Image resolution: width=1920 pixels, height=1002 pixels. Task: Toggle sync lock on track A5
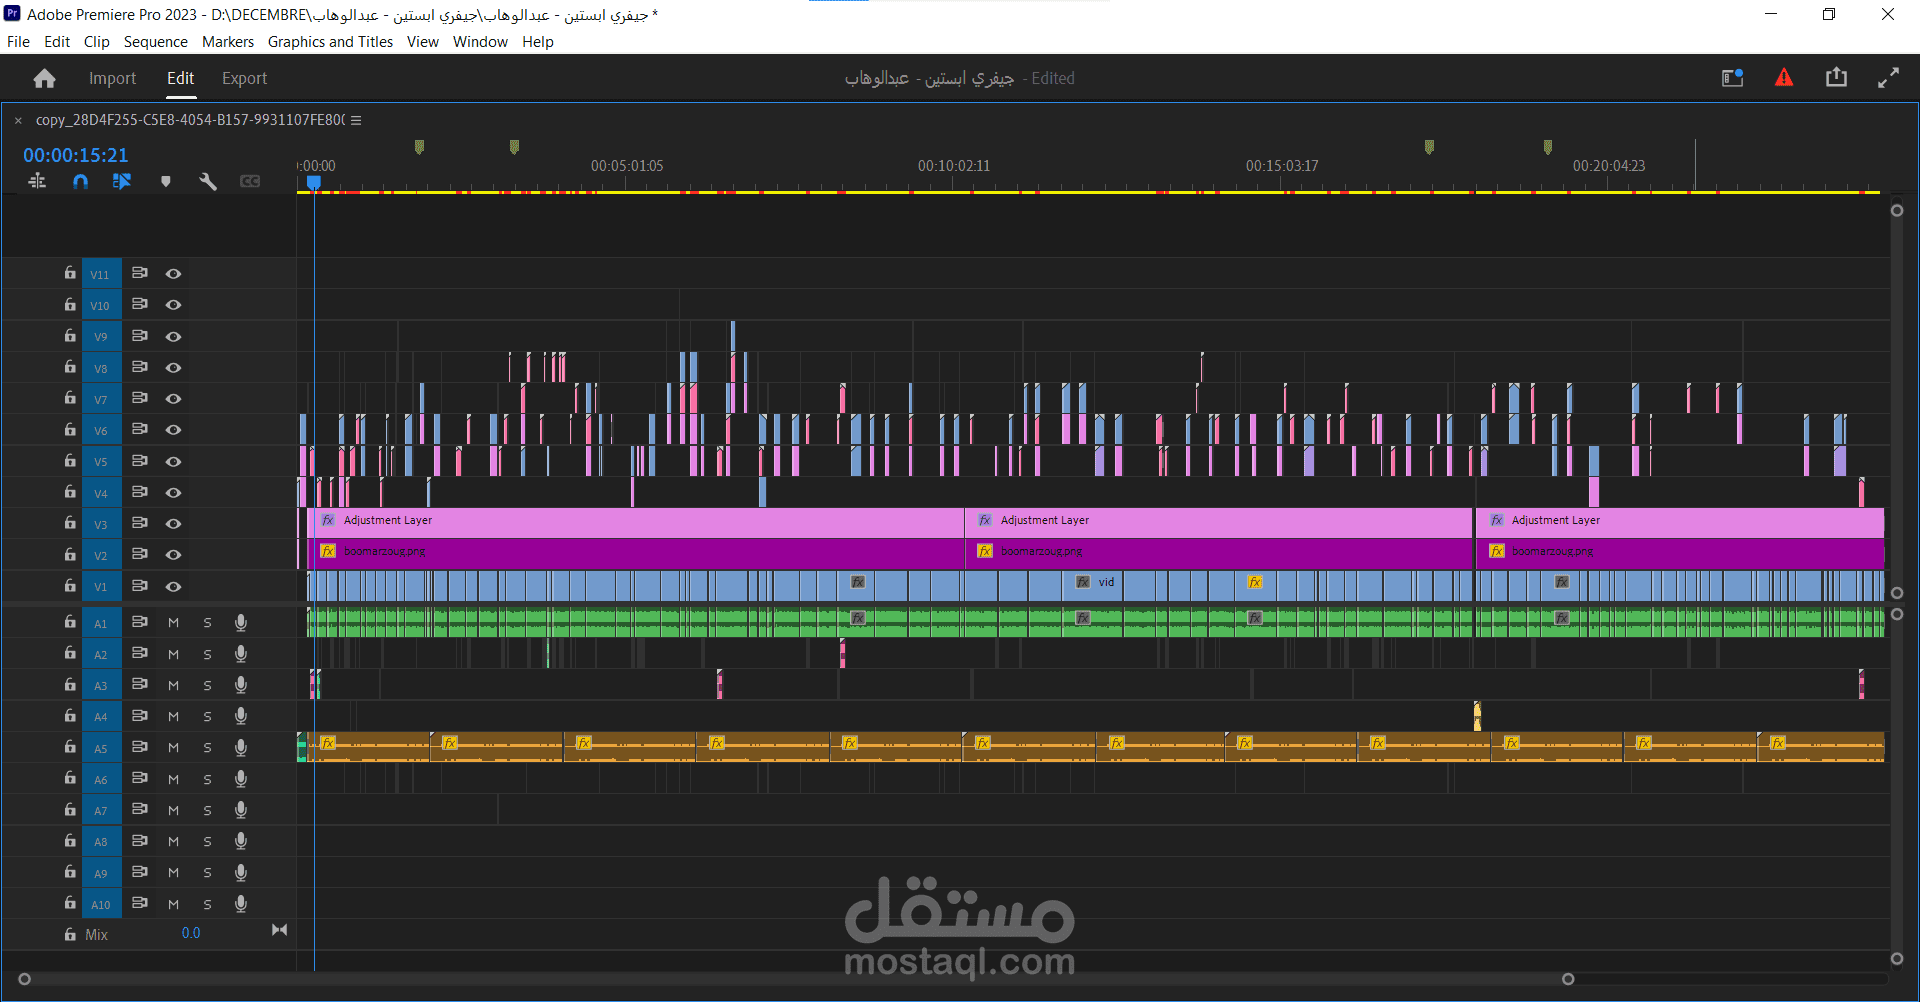click(x=140, y=747)
